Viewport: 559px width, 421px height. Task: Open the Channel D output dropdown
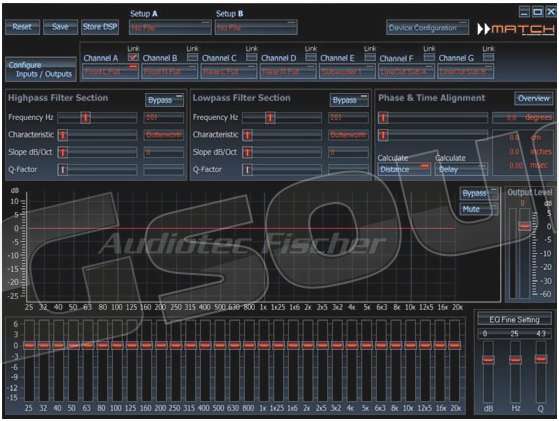[288, 71]
